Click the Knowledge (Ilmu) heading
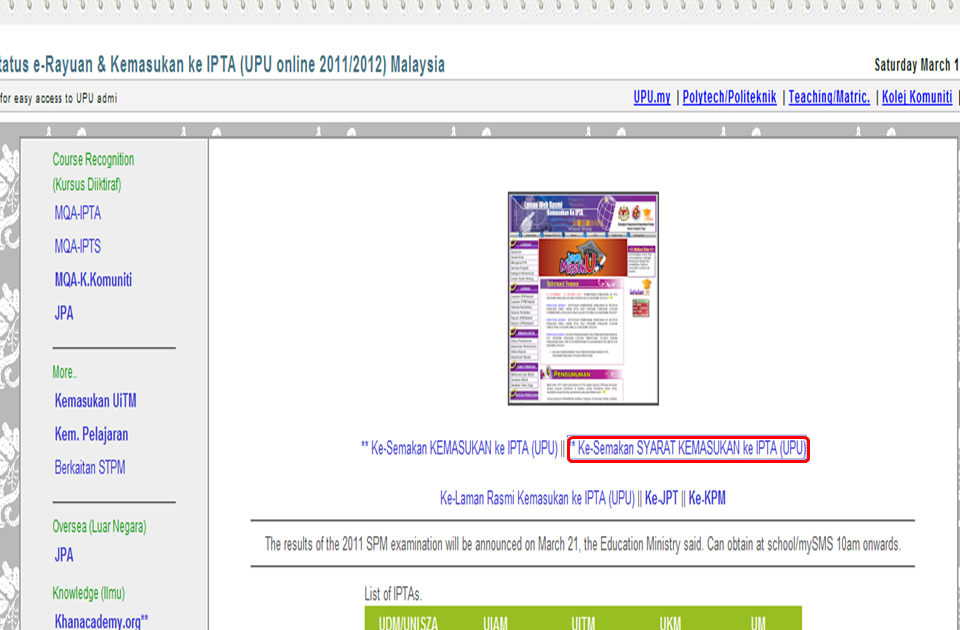Viewport: 960px width, 630px height. tap(88, 593)
